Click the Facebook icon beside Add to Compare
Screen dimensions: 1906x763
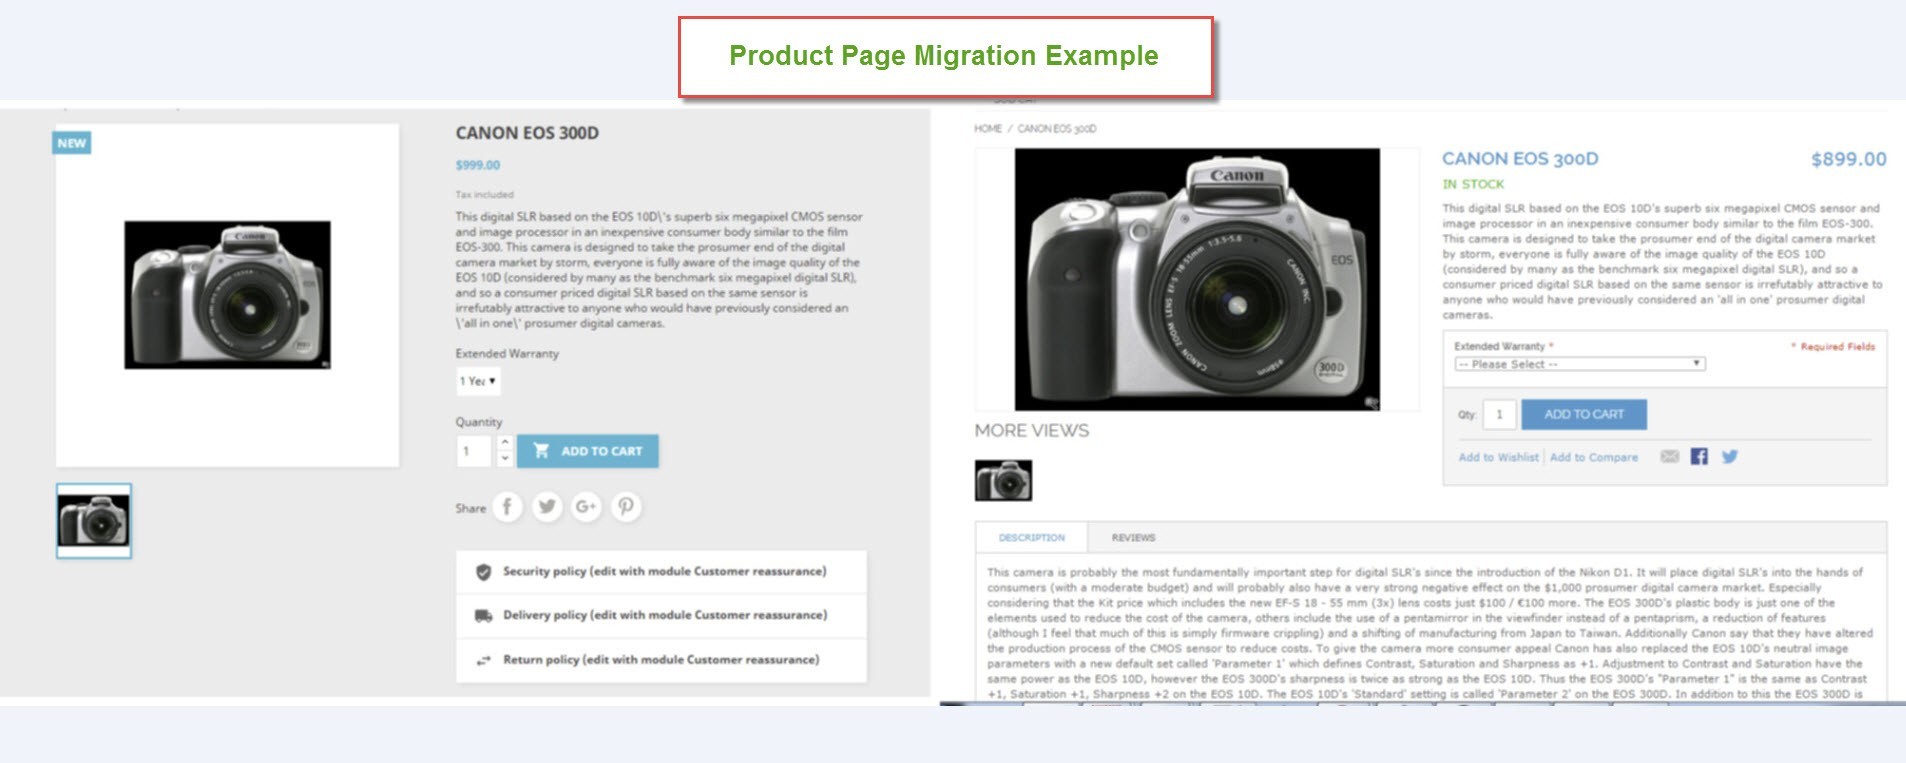[x=1699, y=456]
